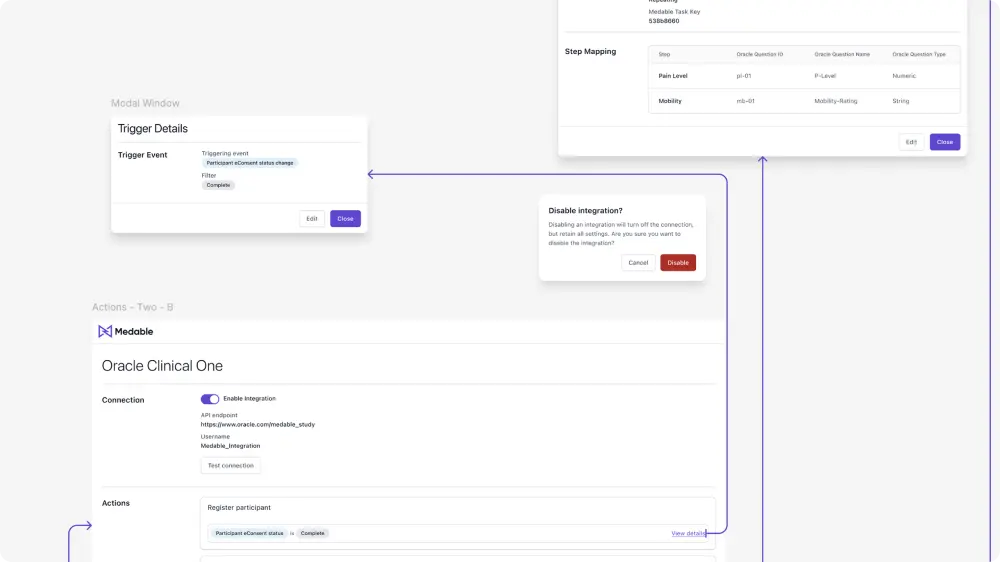Click the Modal Window frame label

point(145,103)
